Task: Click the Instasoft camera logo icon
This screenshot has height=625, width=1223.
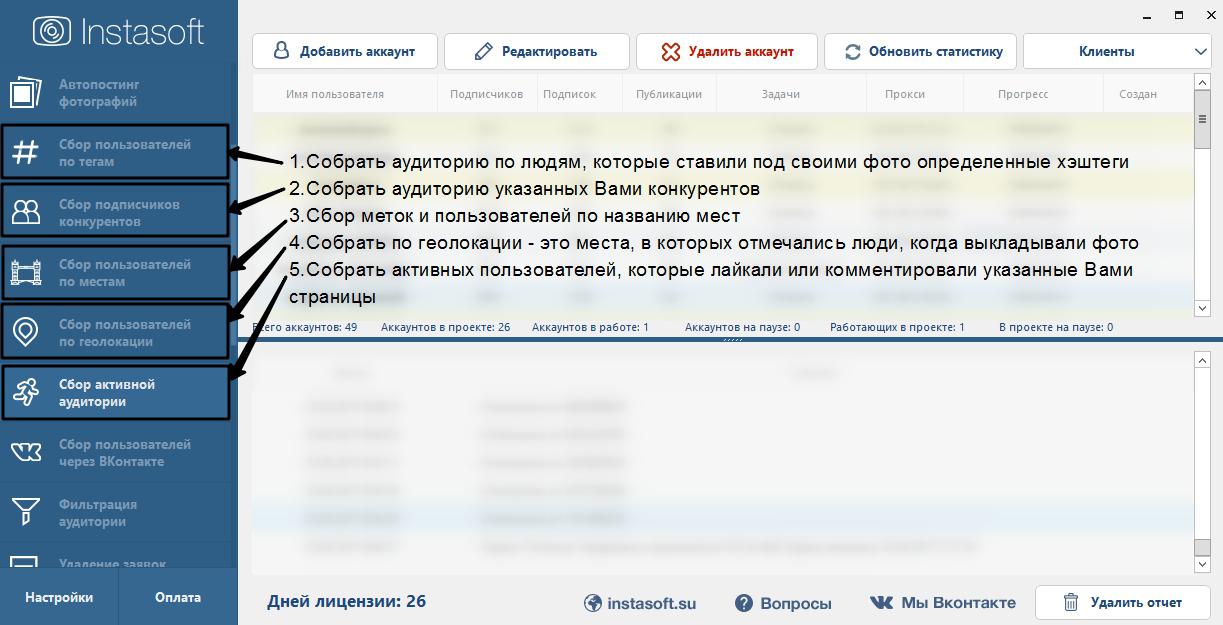Action: pyautogui.click(x=50, y=30)
